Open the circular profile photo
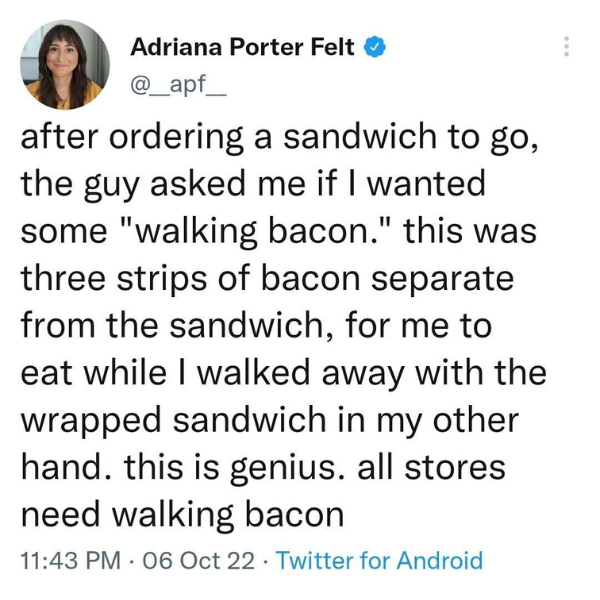 coord(65,64)
